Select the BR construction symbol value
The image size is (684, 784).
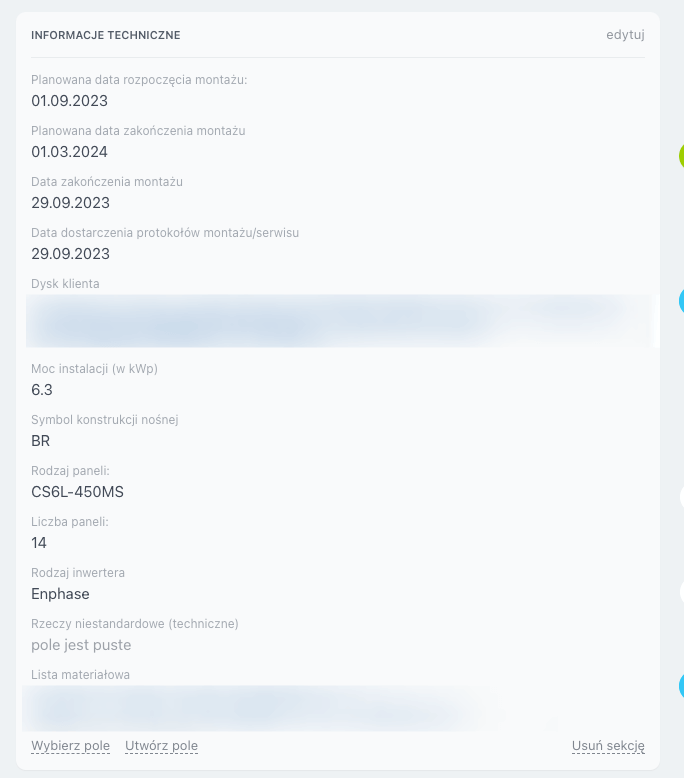41,441
